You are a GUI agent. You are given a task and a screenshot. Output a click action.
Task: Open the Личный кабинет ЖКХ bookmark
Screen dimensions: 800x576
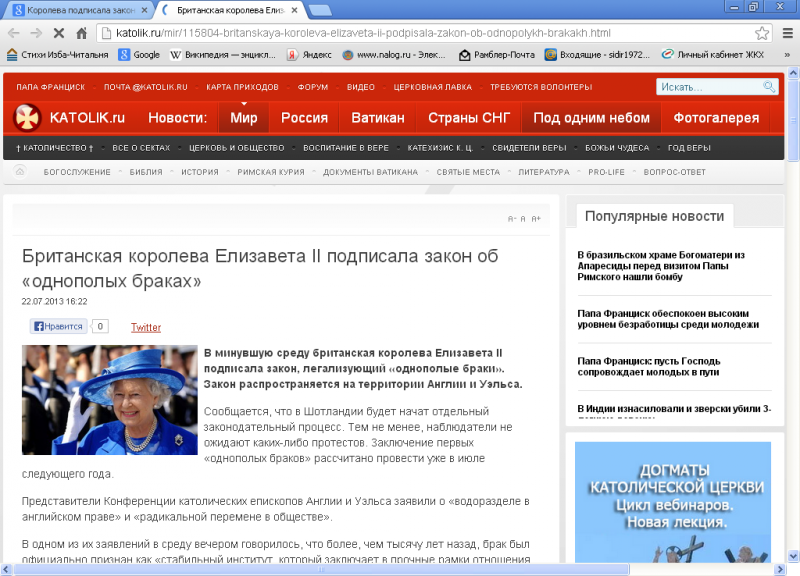tap(712, 55)
